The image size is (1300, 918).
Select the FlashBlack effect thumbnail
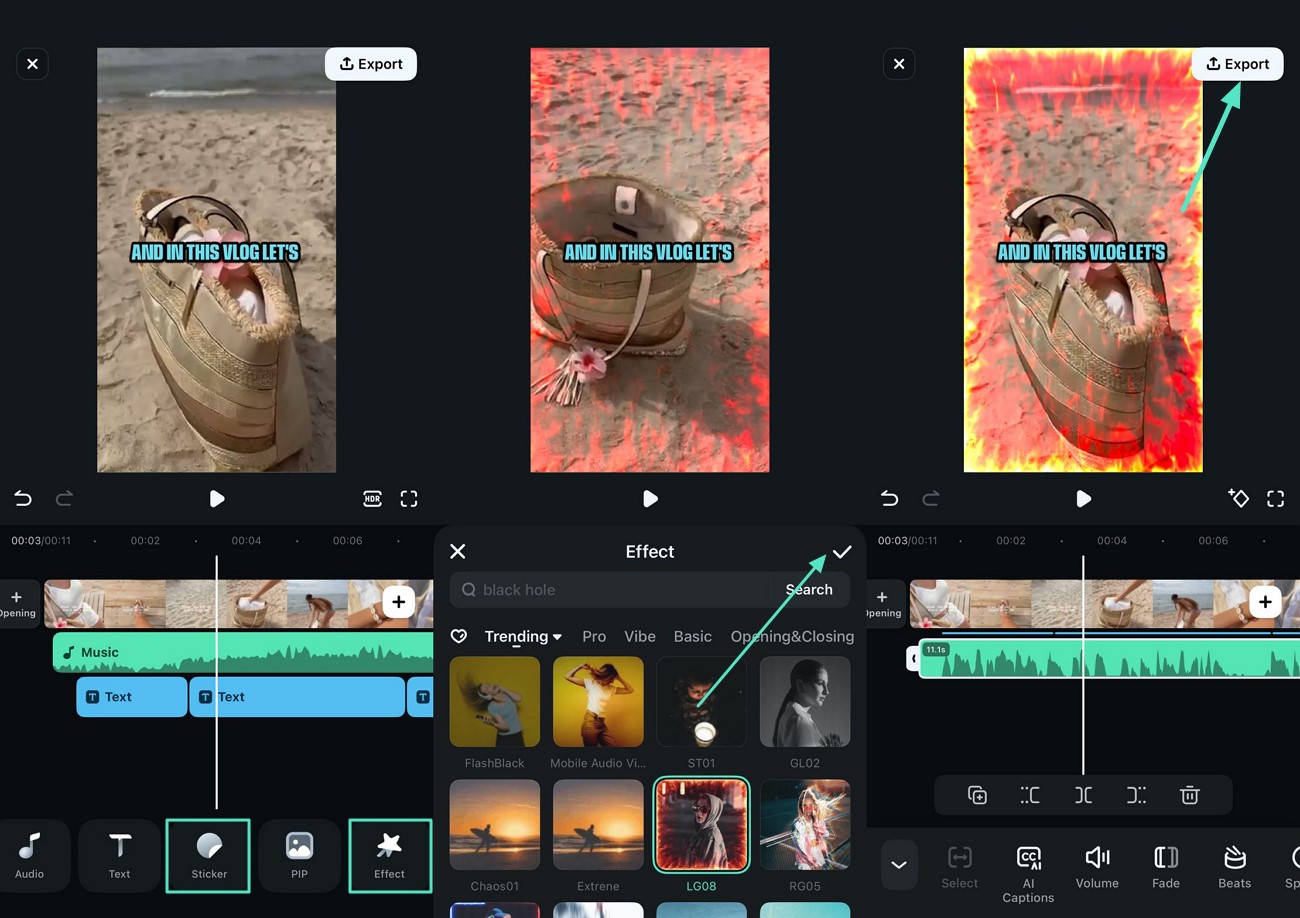pos(495,702)
